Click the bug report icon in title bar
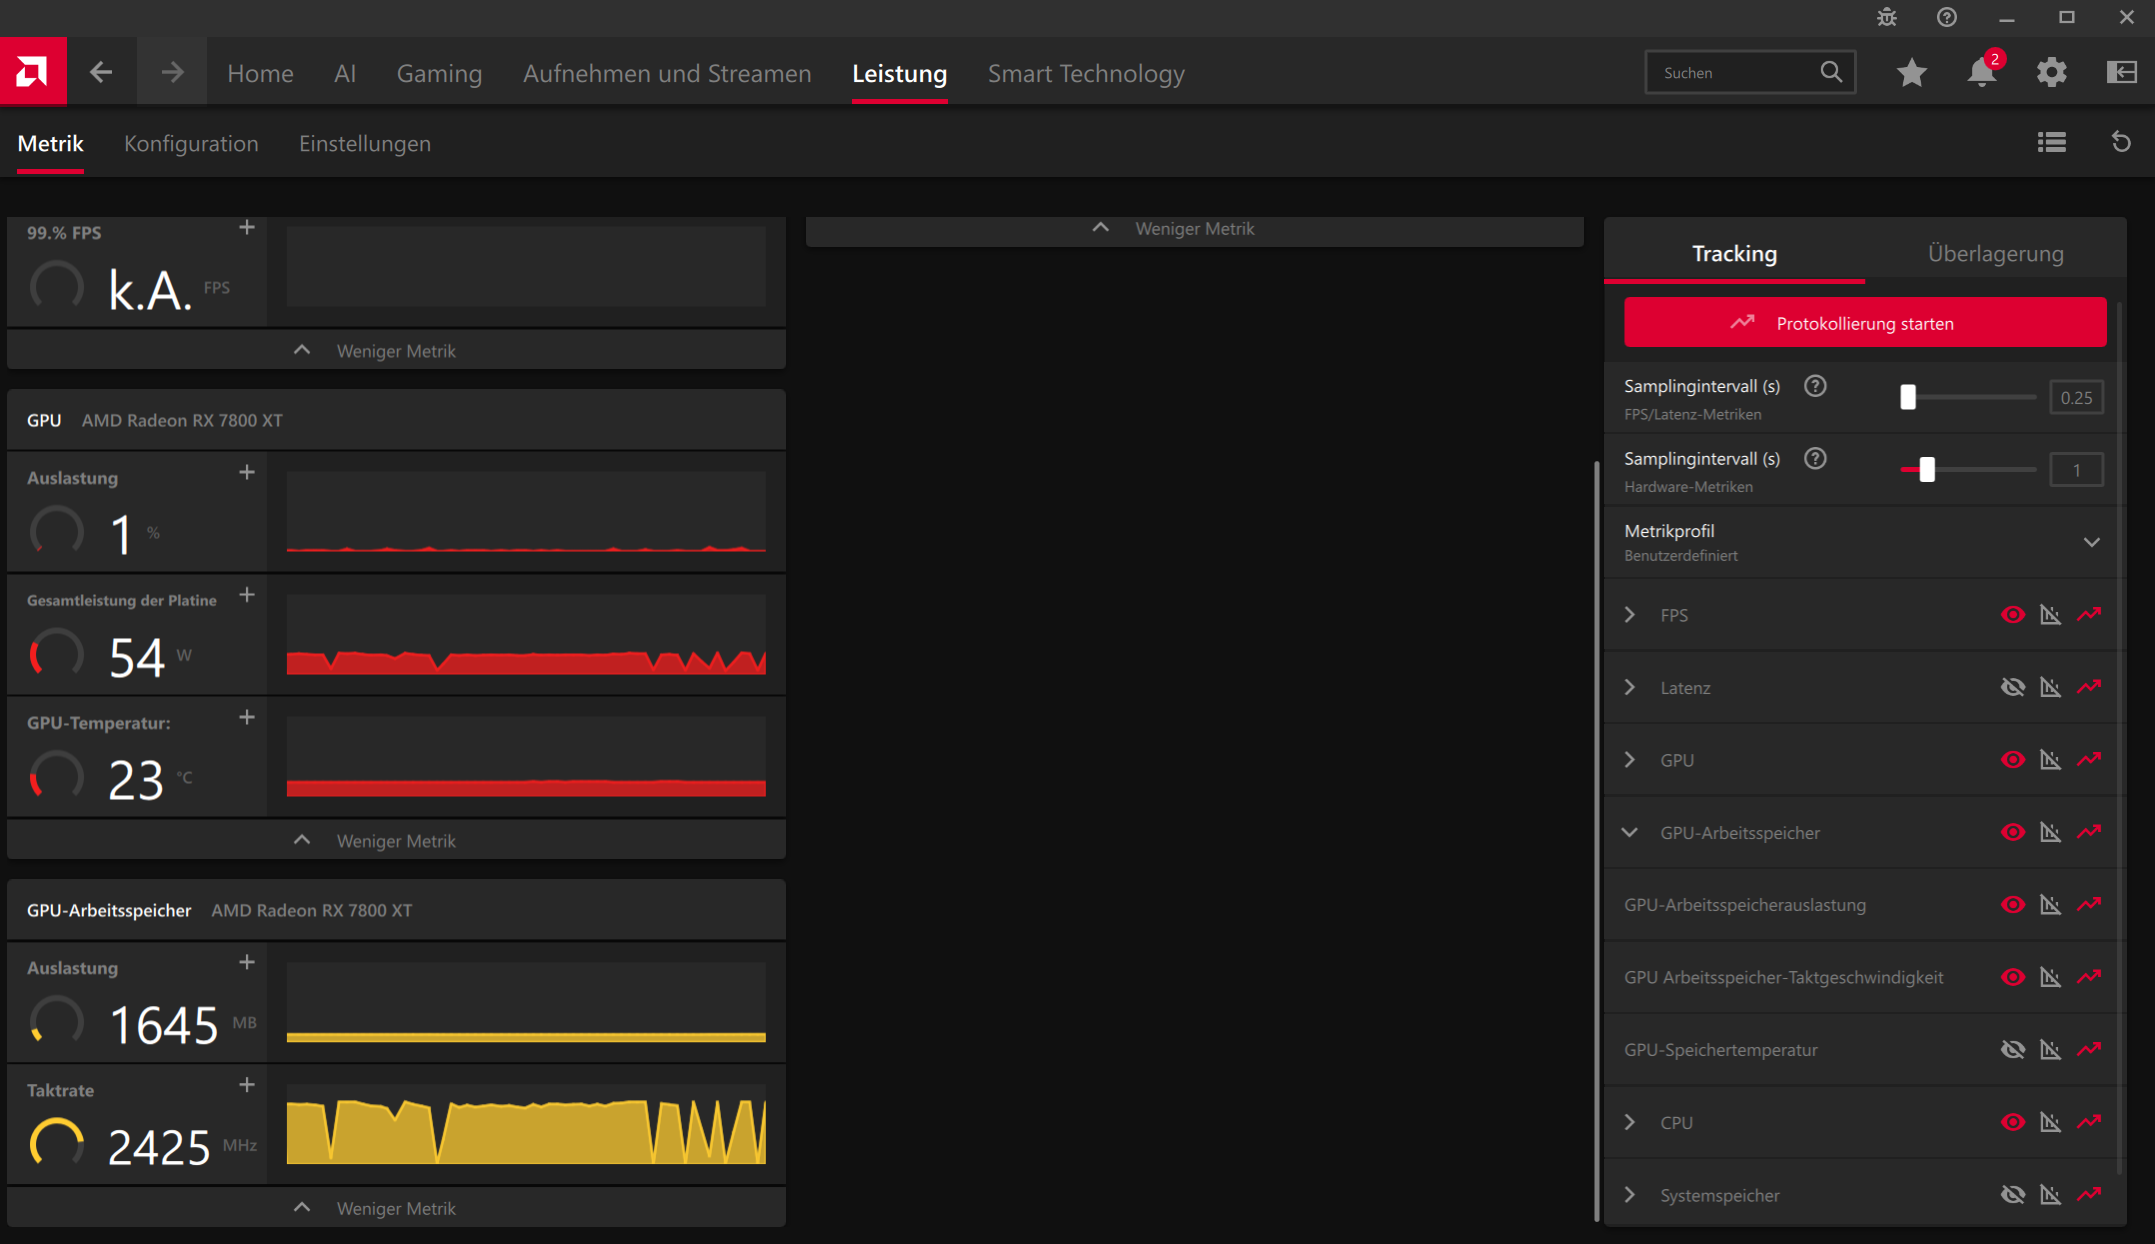This screenshot has height=1244, width=2155. [x=1886, y=17]
